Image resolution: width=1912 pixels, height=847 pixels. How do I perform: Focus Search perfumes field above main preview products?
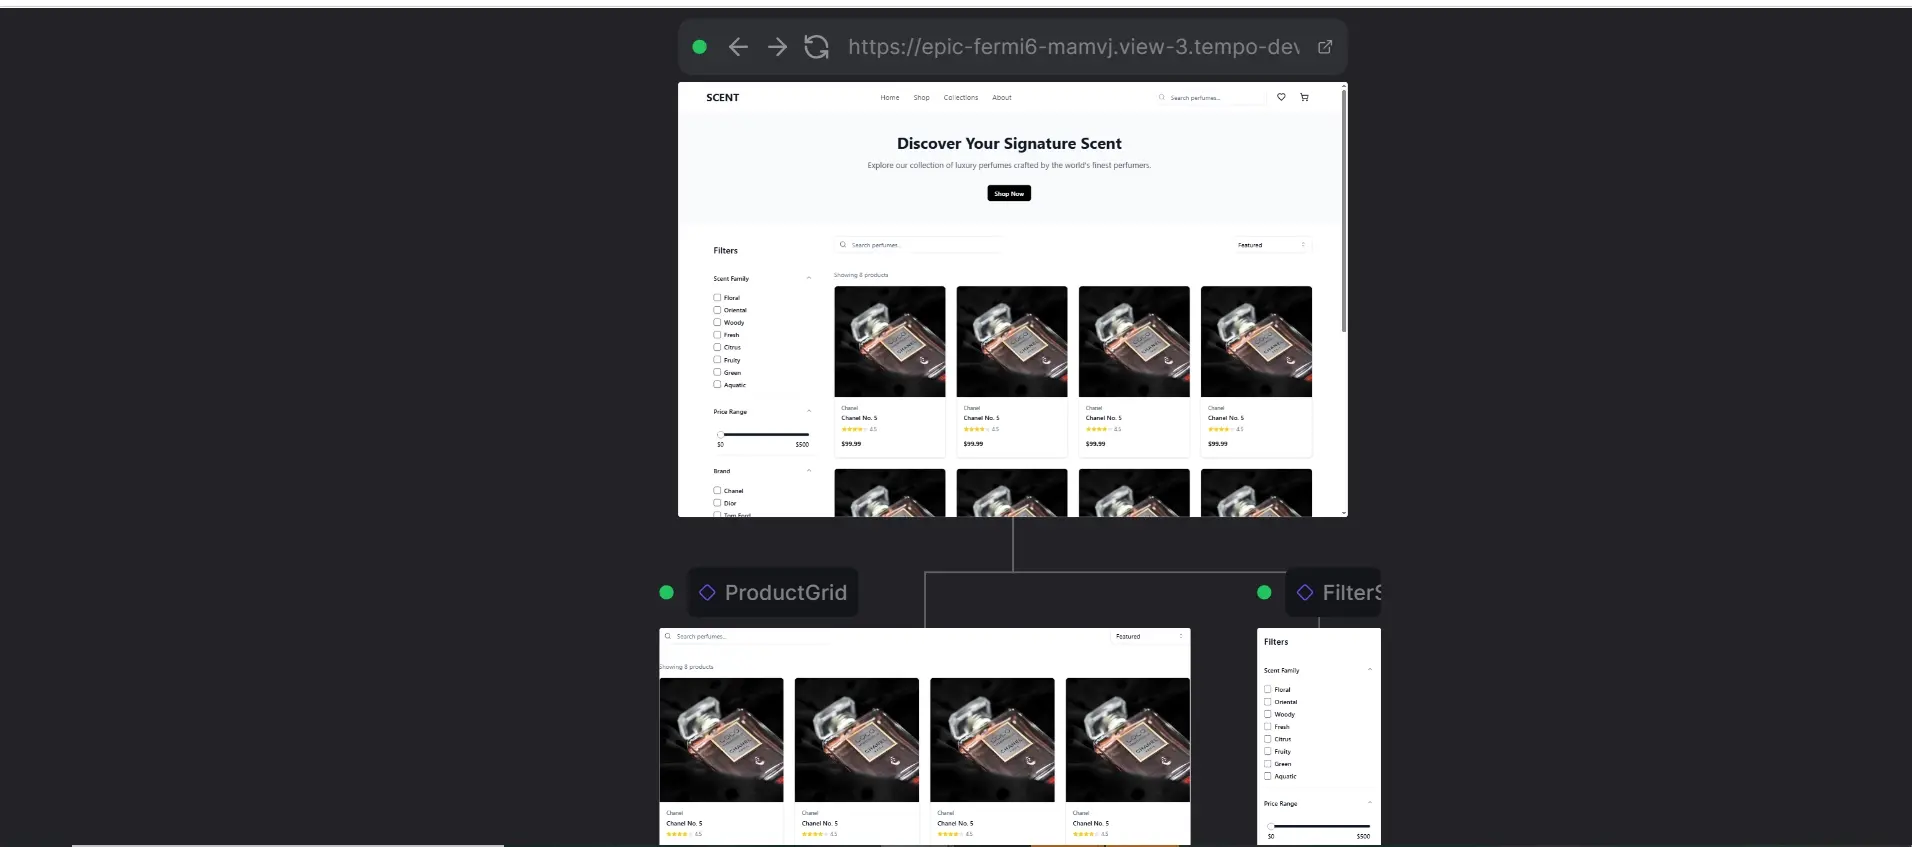[917, 245]
